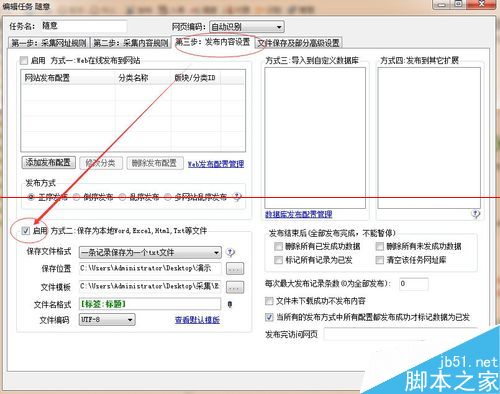Switch to 第一步：采集网址规则 tab
The width and height of the screenshot is (500, 394).
click(49, 43)
